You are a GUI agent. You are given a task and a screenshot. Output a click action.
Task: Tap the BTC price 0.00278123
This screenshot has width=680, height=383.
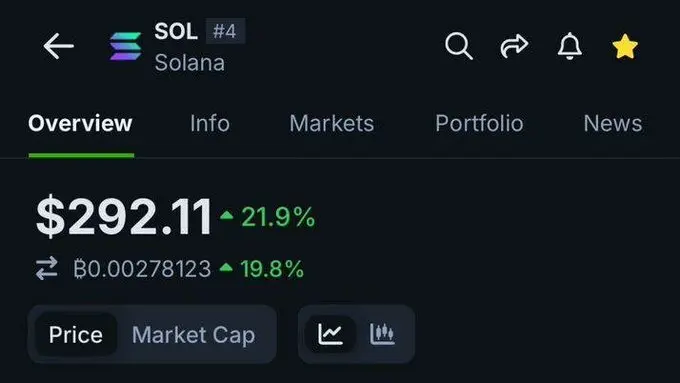click(142, 268)
